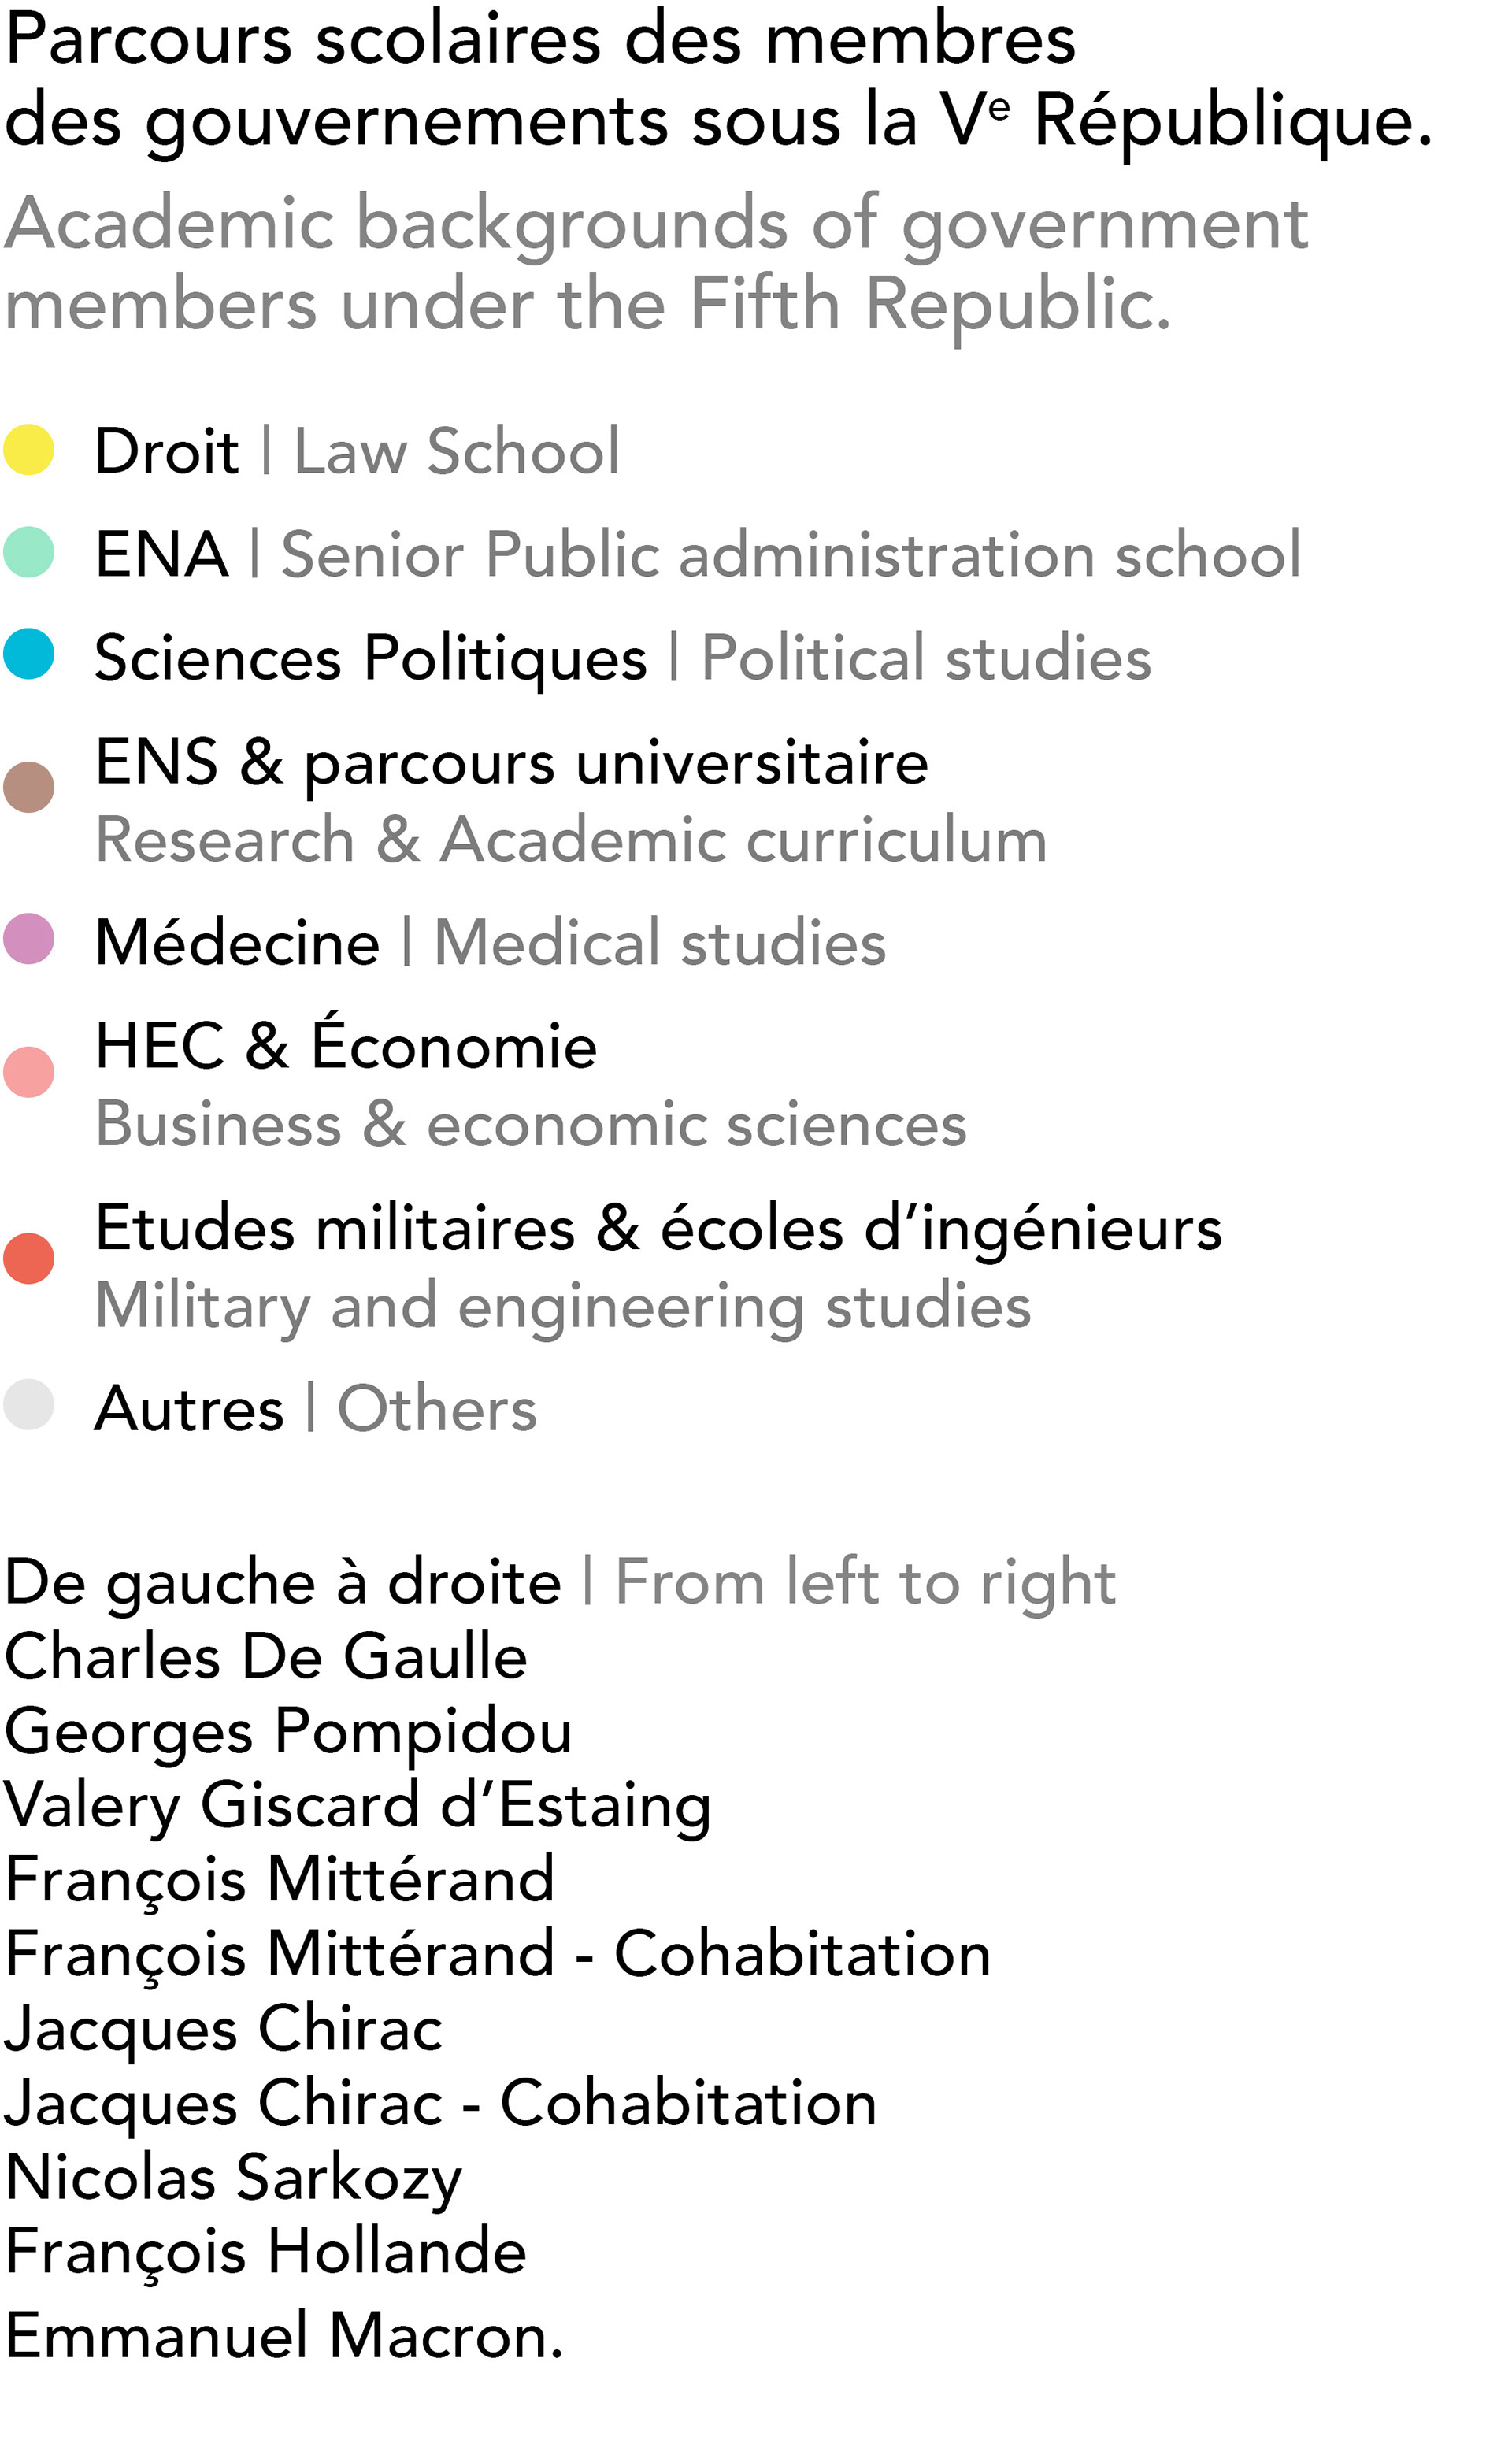Select the red Etudes militaires dot

click(x=28, y=1258)
